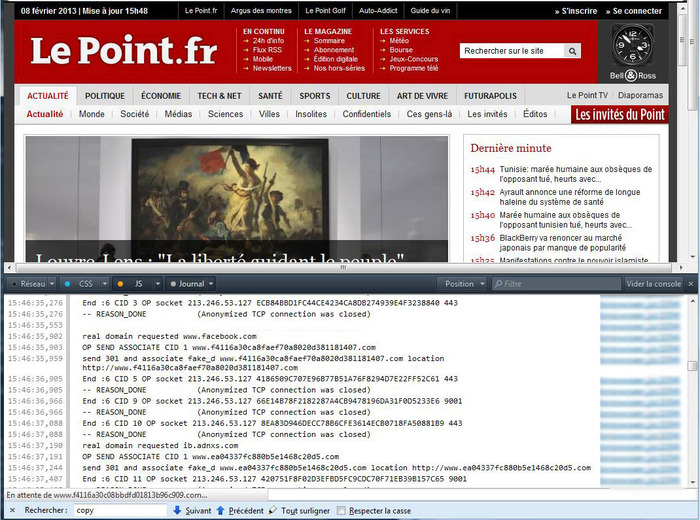Open the JS dropdown arrow
The image size is (700, 520).
[x=158, y=284]
